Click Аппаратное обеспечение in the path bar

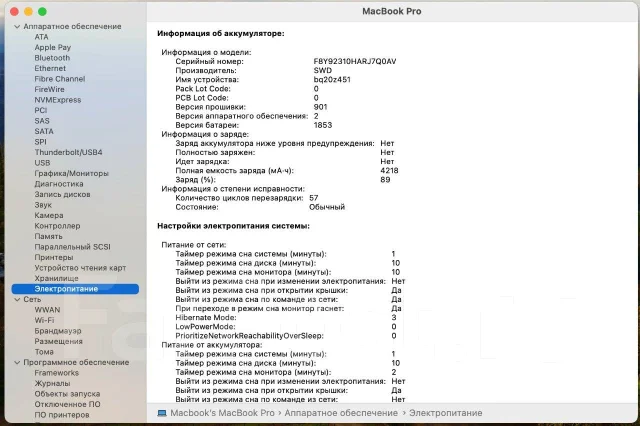(x=341, y=413)
